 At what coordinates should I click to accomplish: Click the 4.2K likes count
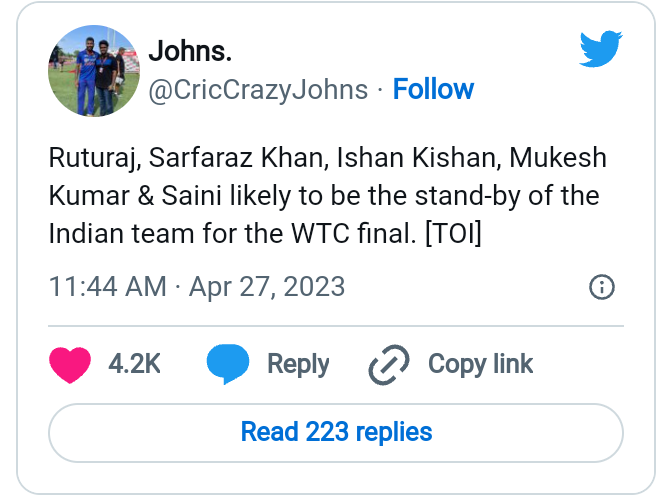(134, 364)
